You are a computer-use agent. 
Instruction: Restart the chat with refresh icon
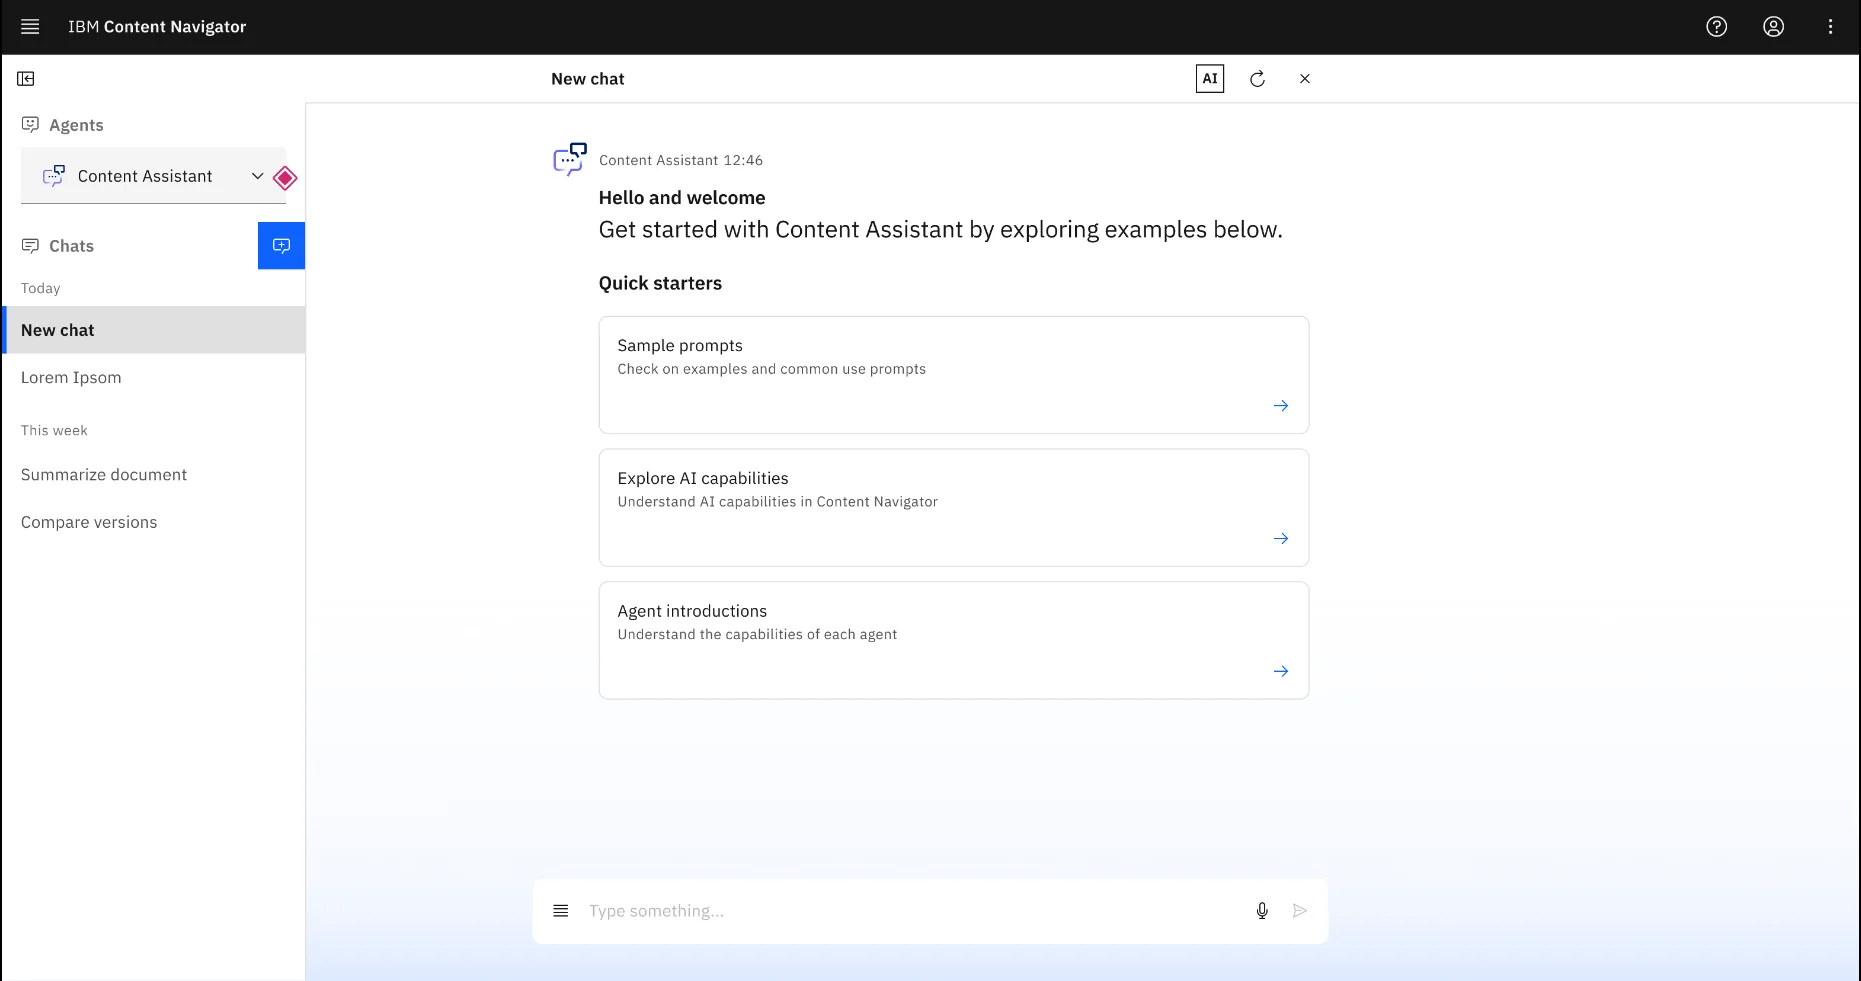(x=1257, y=79)
